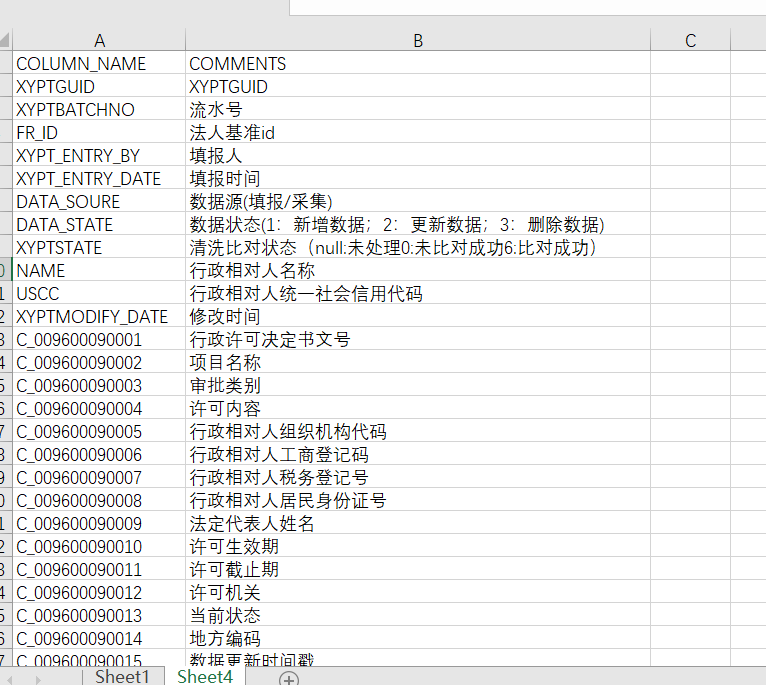
Task: Select cell C_009600090014
Action: (x=99, y=638)
